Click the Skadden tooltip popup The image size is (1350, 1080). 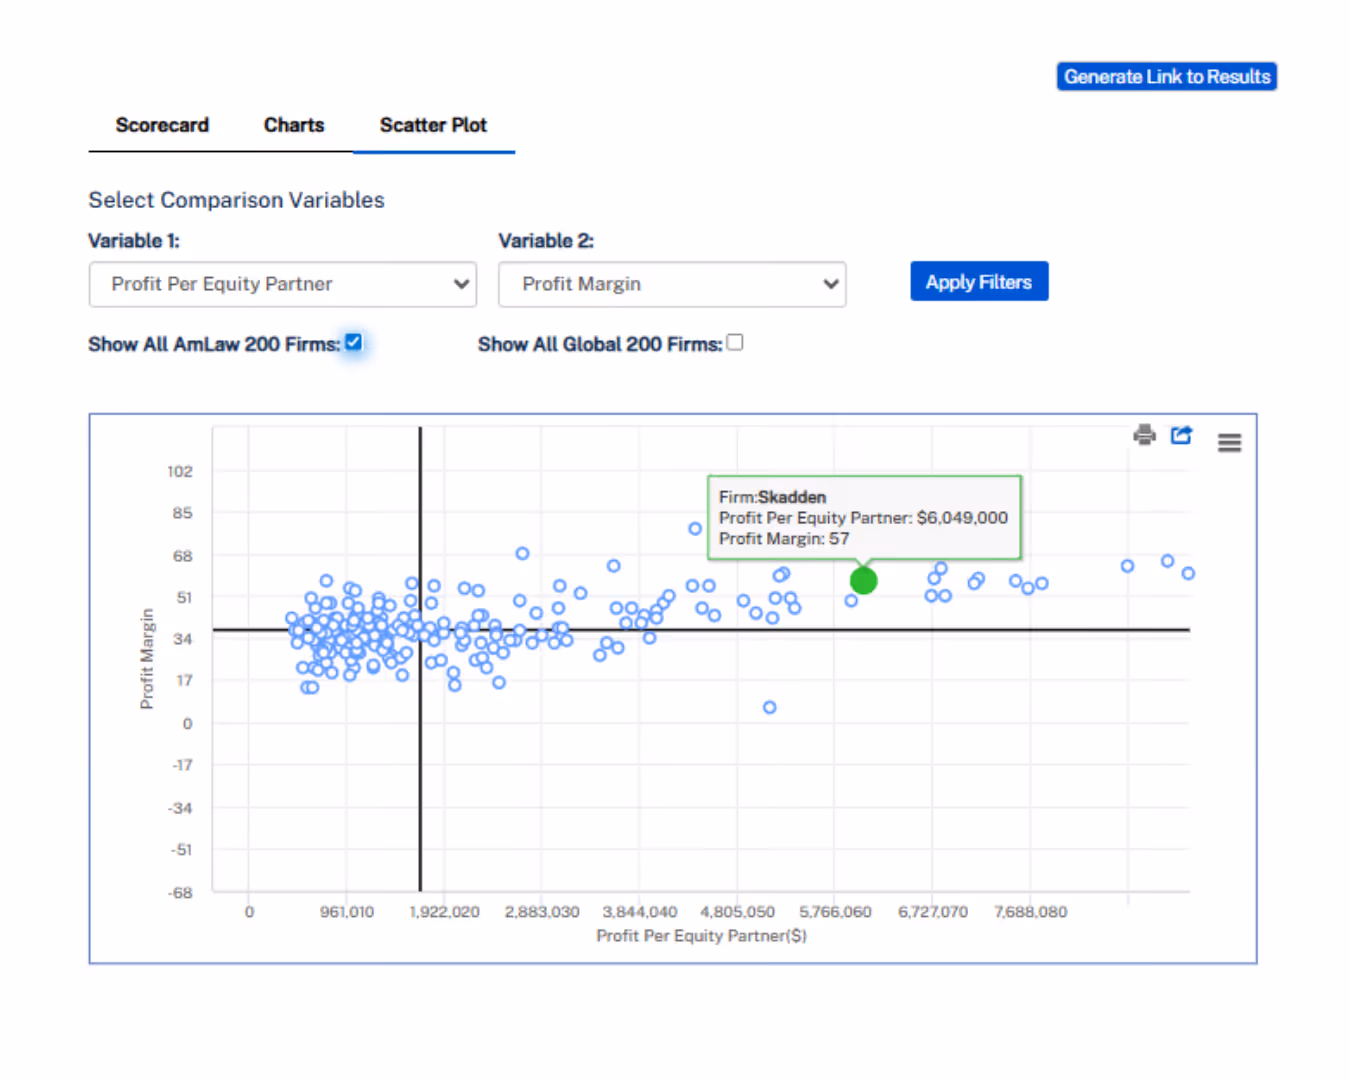tap(864, 517)
